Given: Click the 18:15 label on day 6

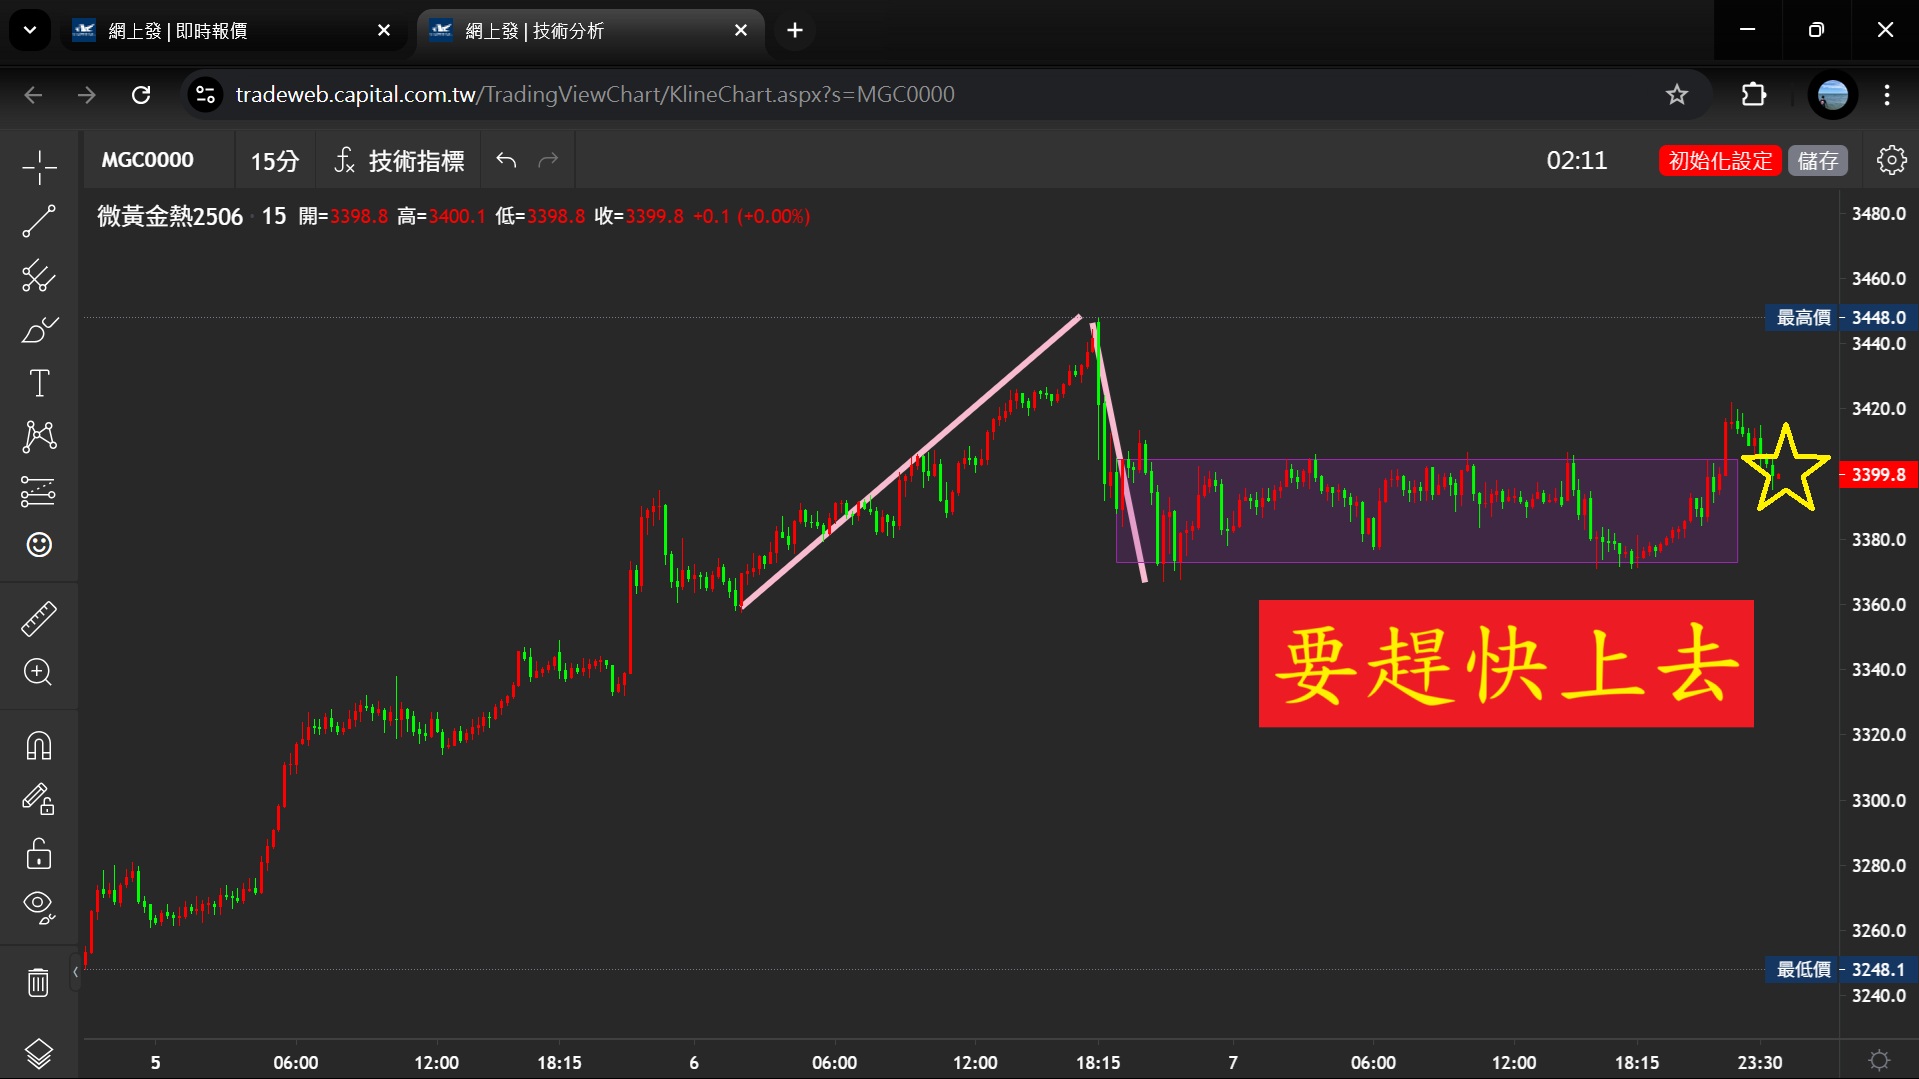Looking at the screenshot, I should 1098,1062.
